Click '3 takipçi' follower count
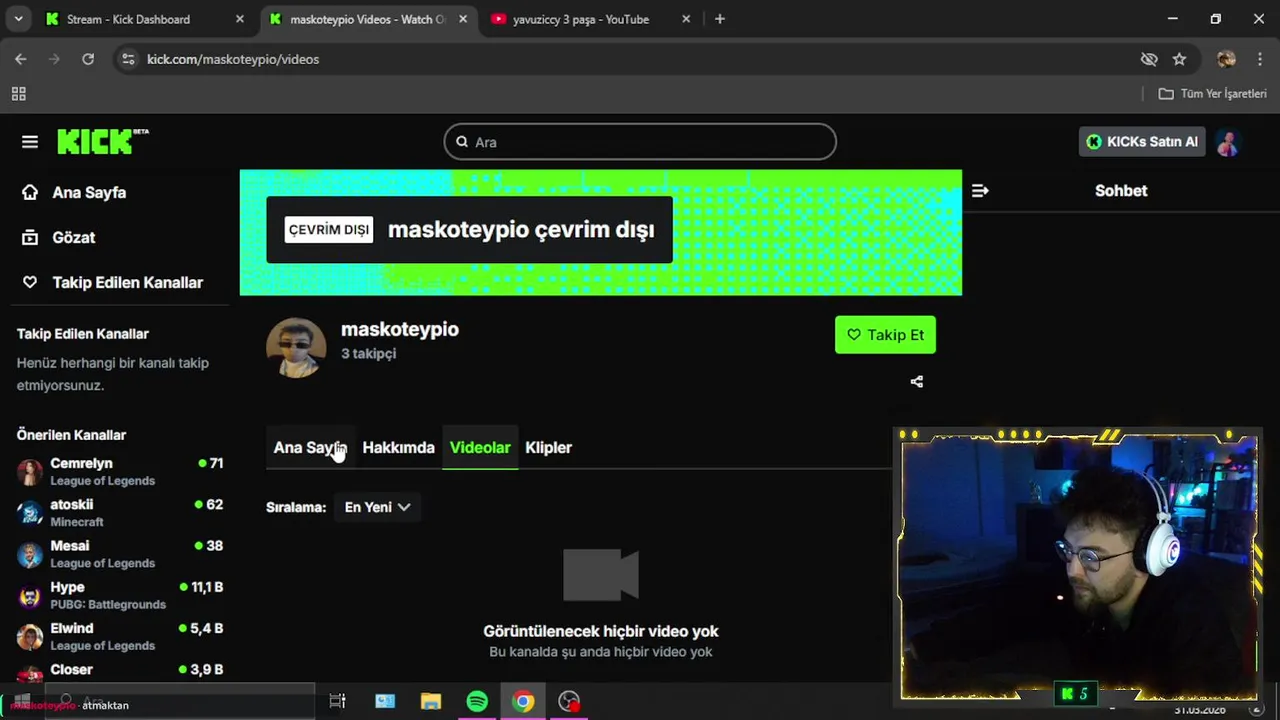Screen dimensions: 1280x720 (368, 353)
